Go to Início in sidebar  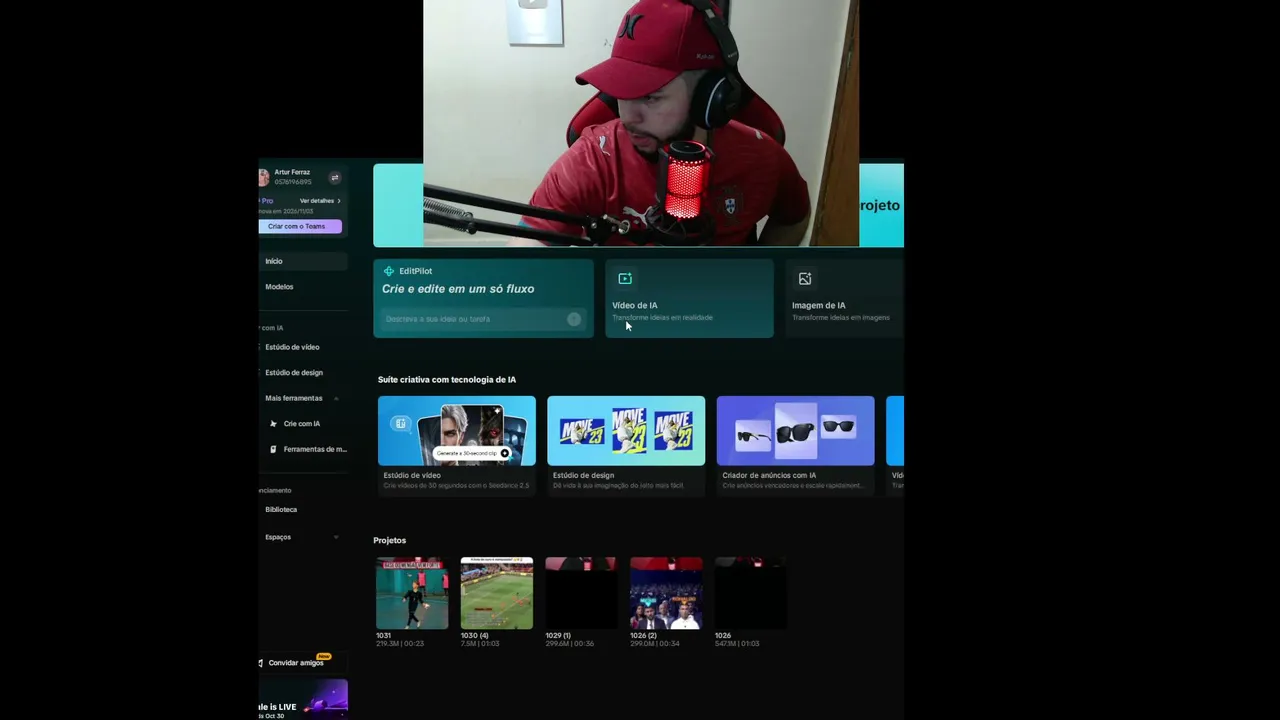[303, 261]
